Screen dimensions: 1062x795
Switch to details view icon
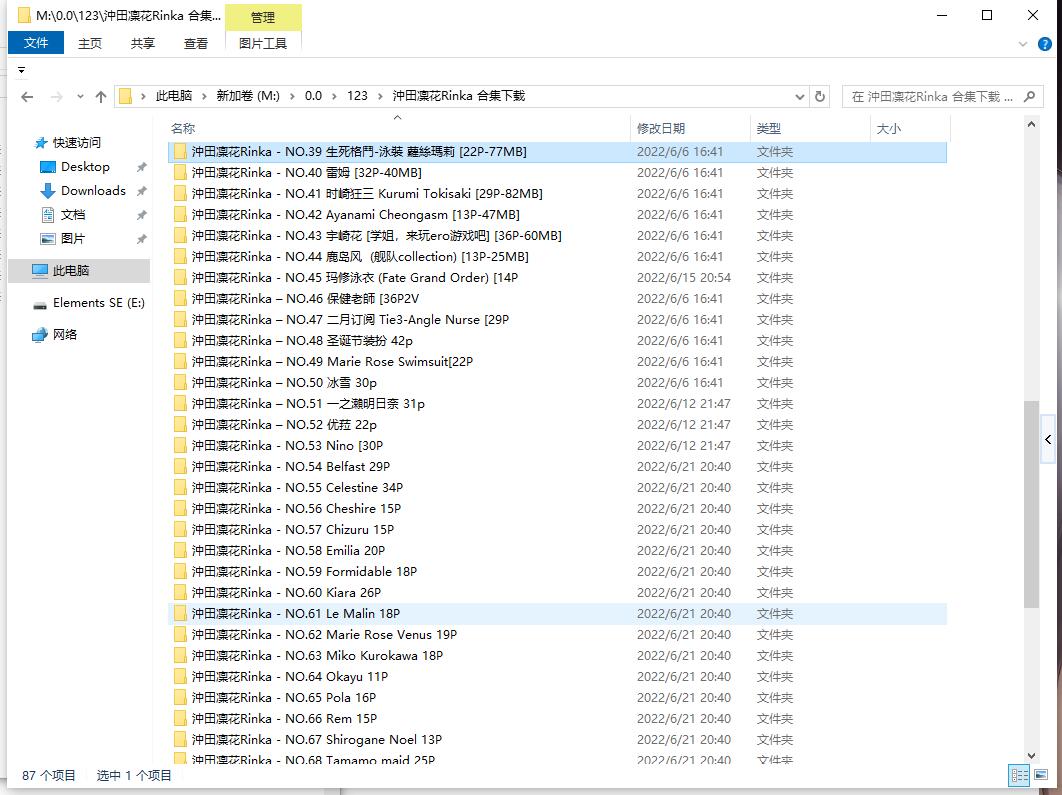(x=1019, y=775)
